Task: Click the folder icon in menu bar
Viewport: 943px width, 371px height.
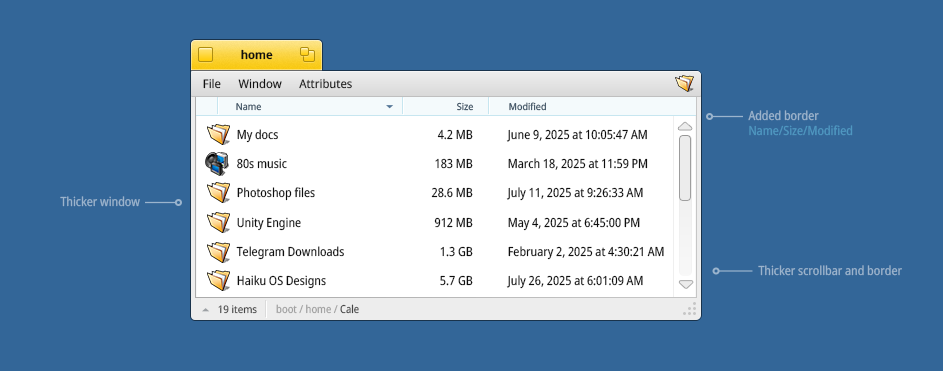Action: point(684,84)
